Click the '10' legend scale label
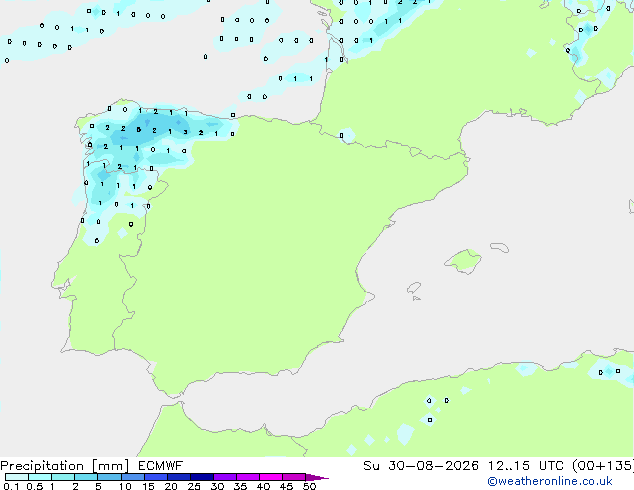 (x=125, y=486)
